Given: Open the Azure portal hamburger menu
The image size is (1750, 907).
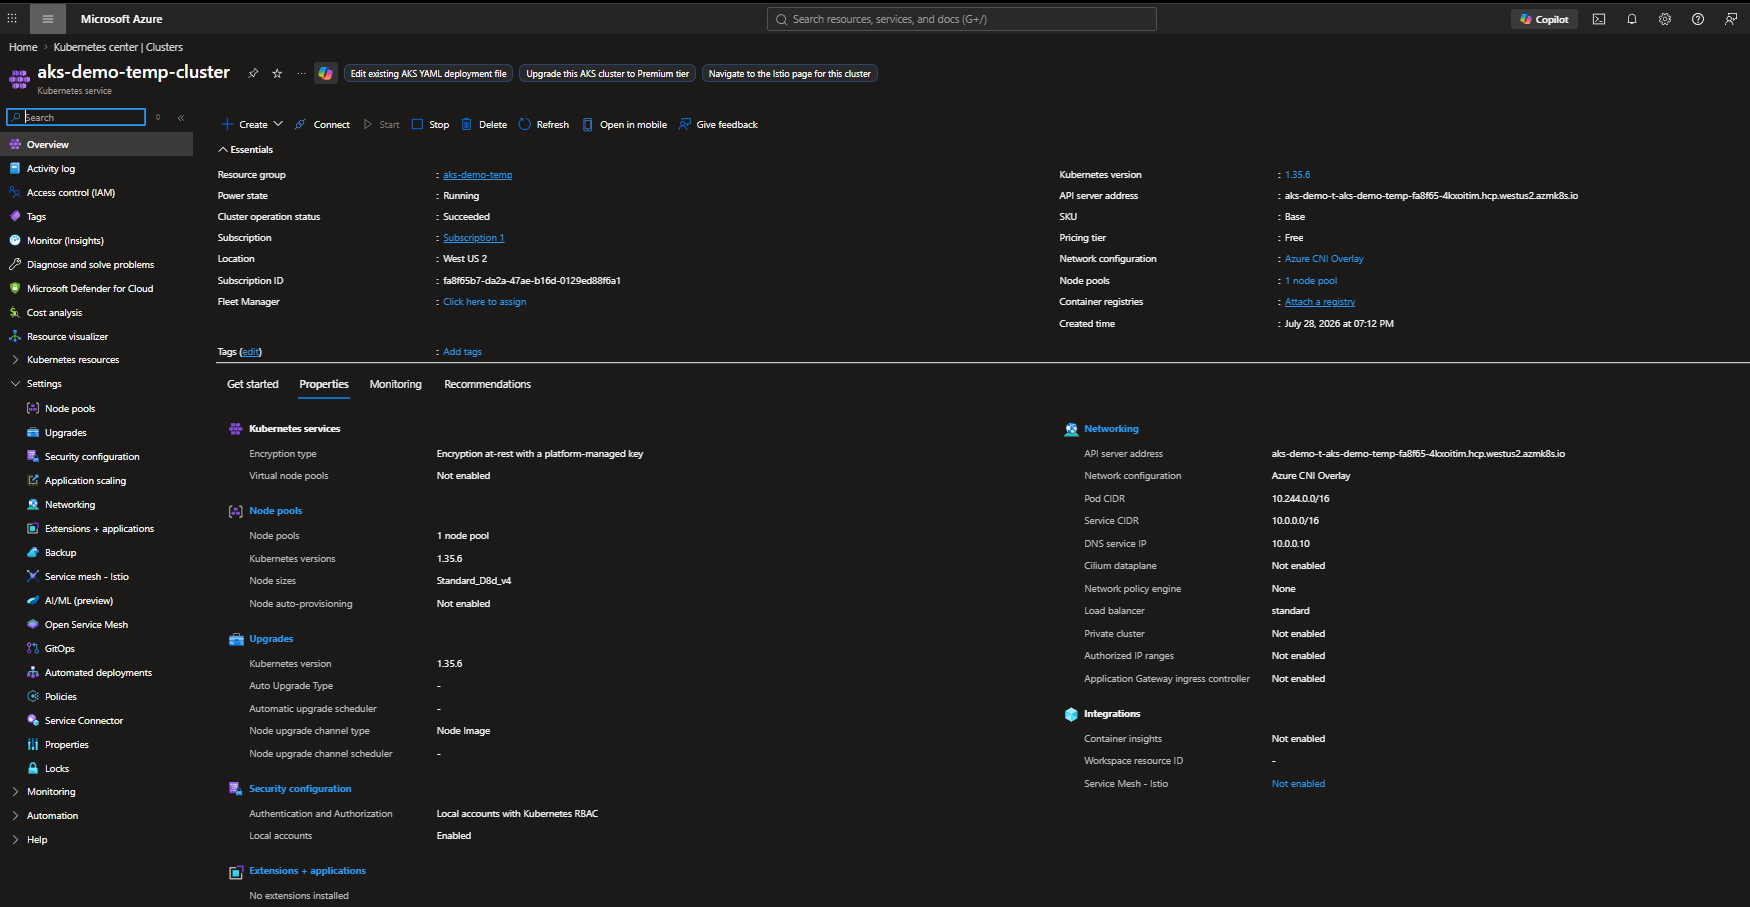Looking at the screenshot, I should [x=47, y=19].
